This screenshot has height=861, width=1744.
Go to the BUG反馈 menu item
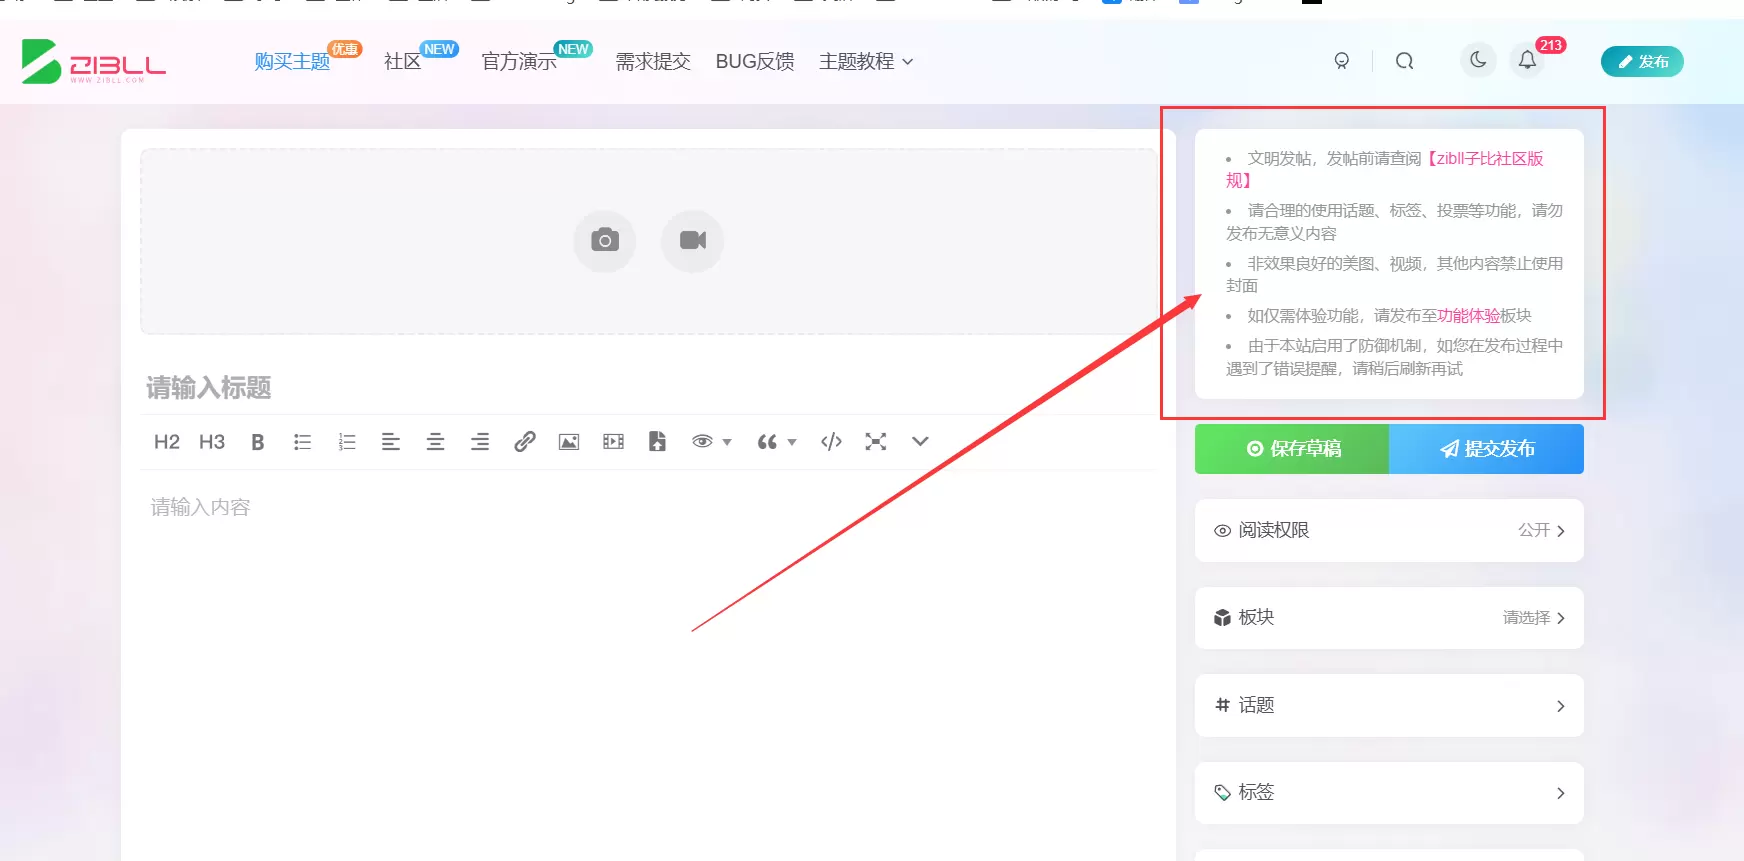(755, 62)
